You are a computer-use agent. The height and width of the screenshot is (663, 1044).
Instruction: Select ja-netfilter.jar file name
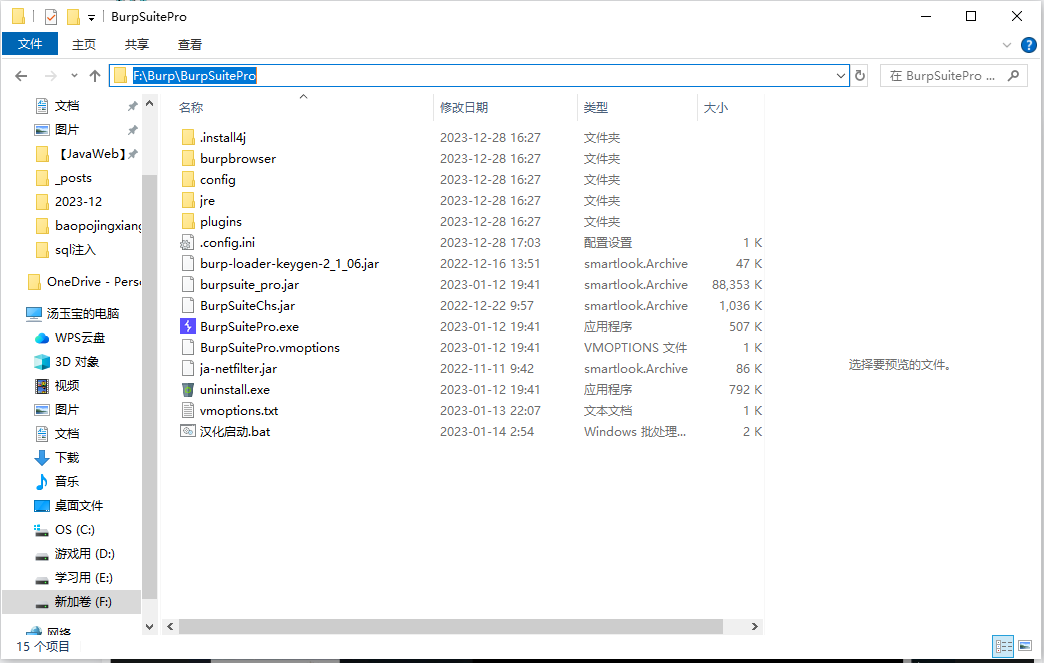click(238, 368)
